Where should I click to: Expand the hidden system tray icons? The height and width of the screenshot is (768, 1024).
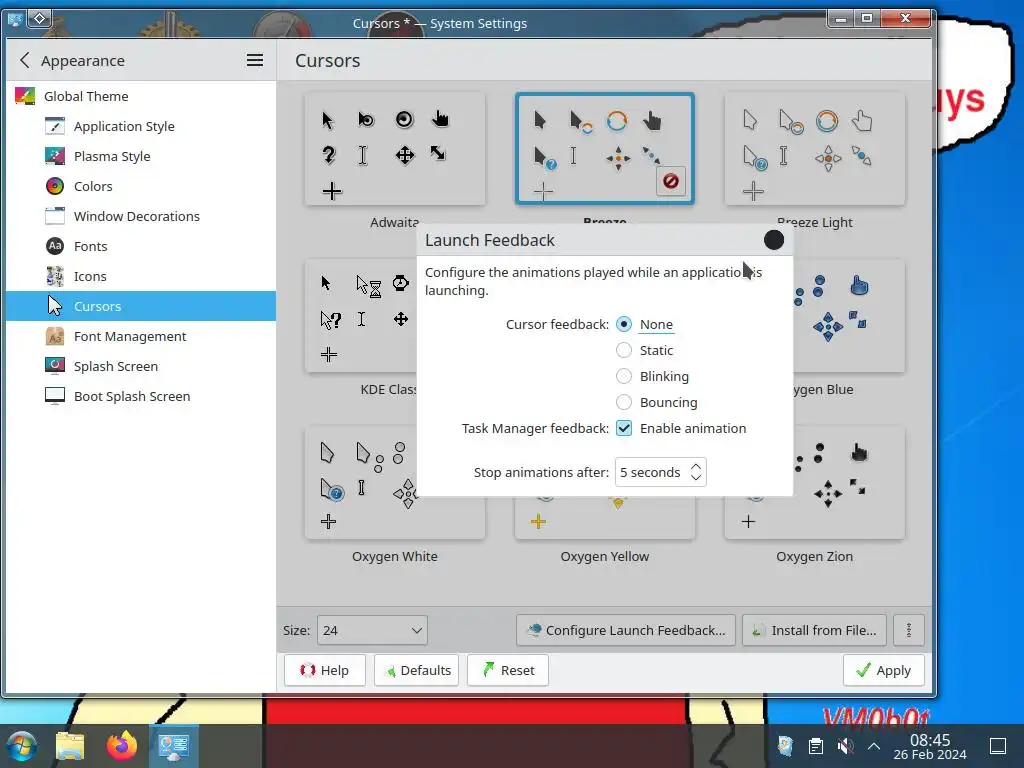click(874, 746)
